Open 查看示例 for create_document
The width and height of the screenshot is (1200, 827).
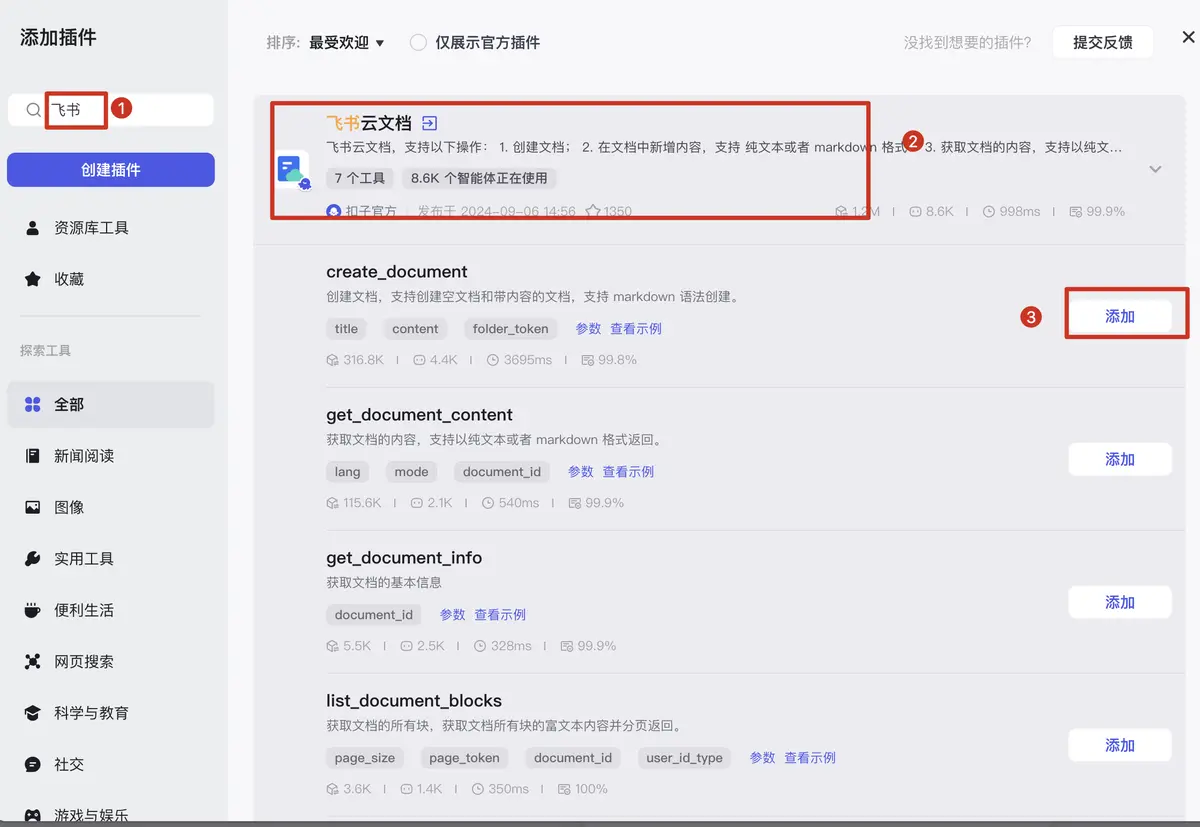click(636, 328)
